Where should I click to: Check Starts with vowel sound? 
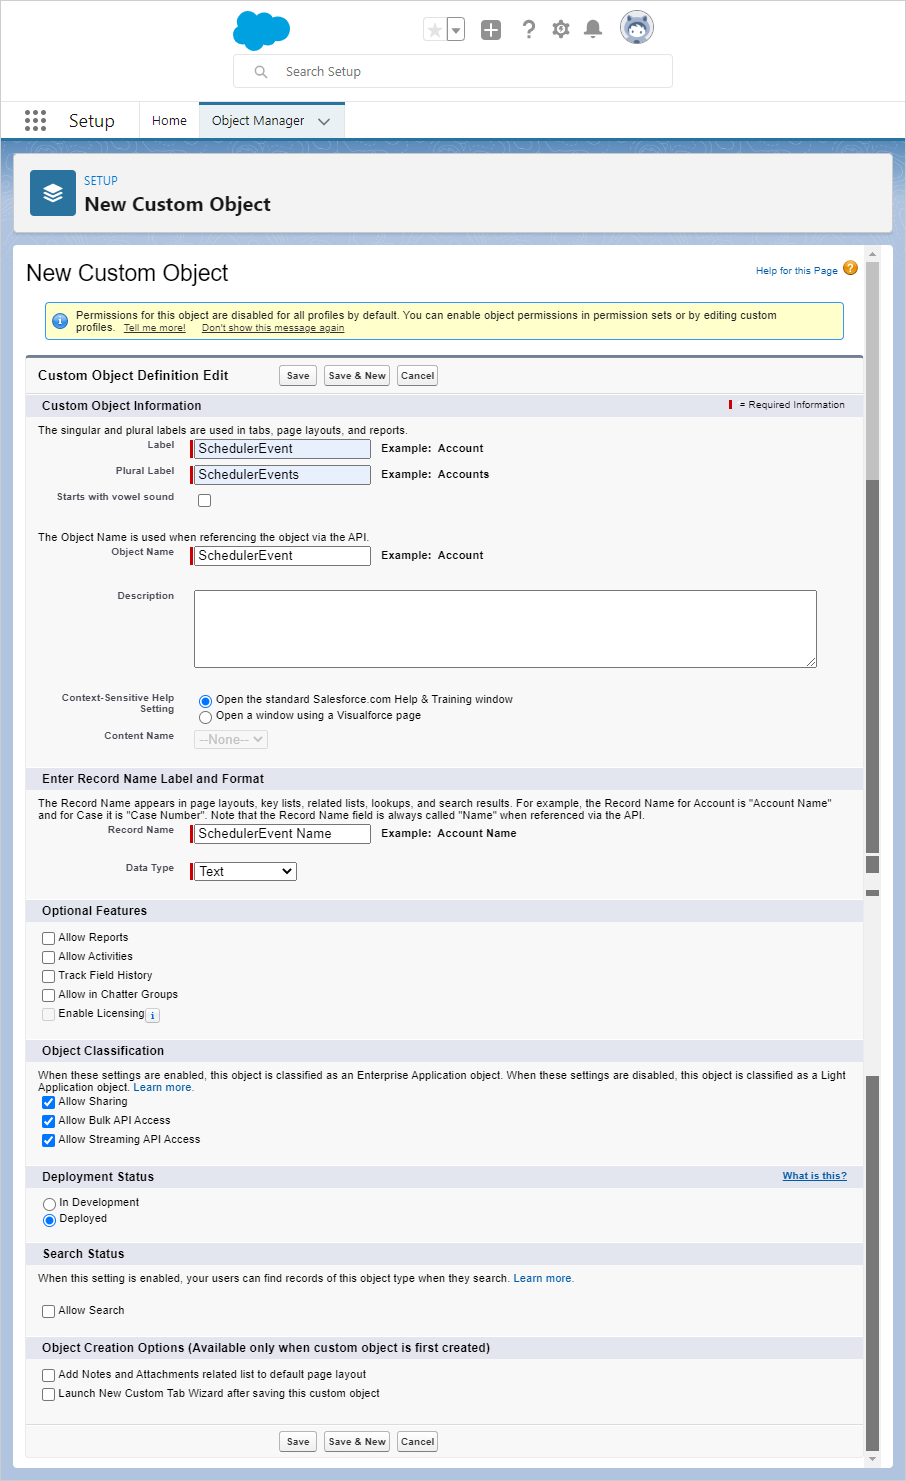[204, 500]
